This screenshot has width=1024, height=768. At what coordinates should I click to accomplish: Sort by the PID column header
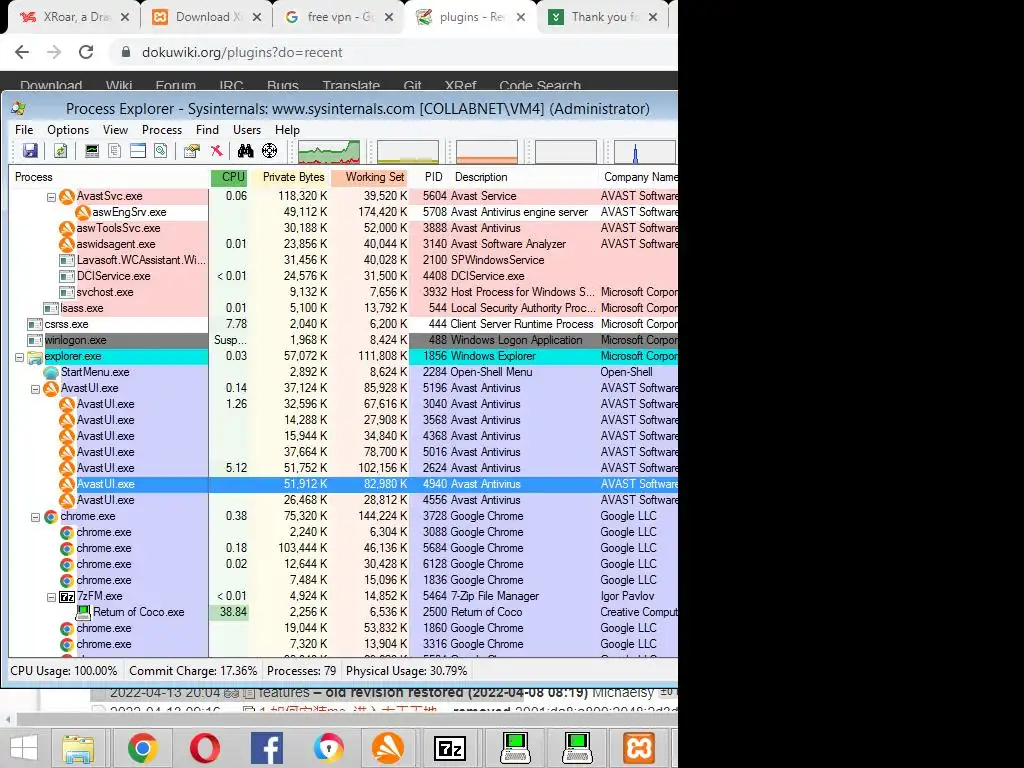click(430, 177)
